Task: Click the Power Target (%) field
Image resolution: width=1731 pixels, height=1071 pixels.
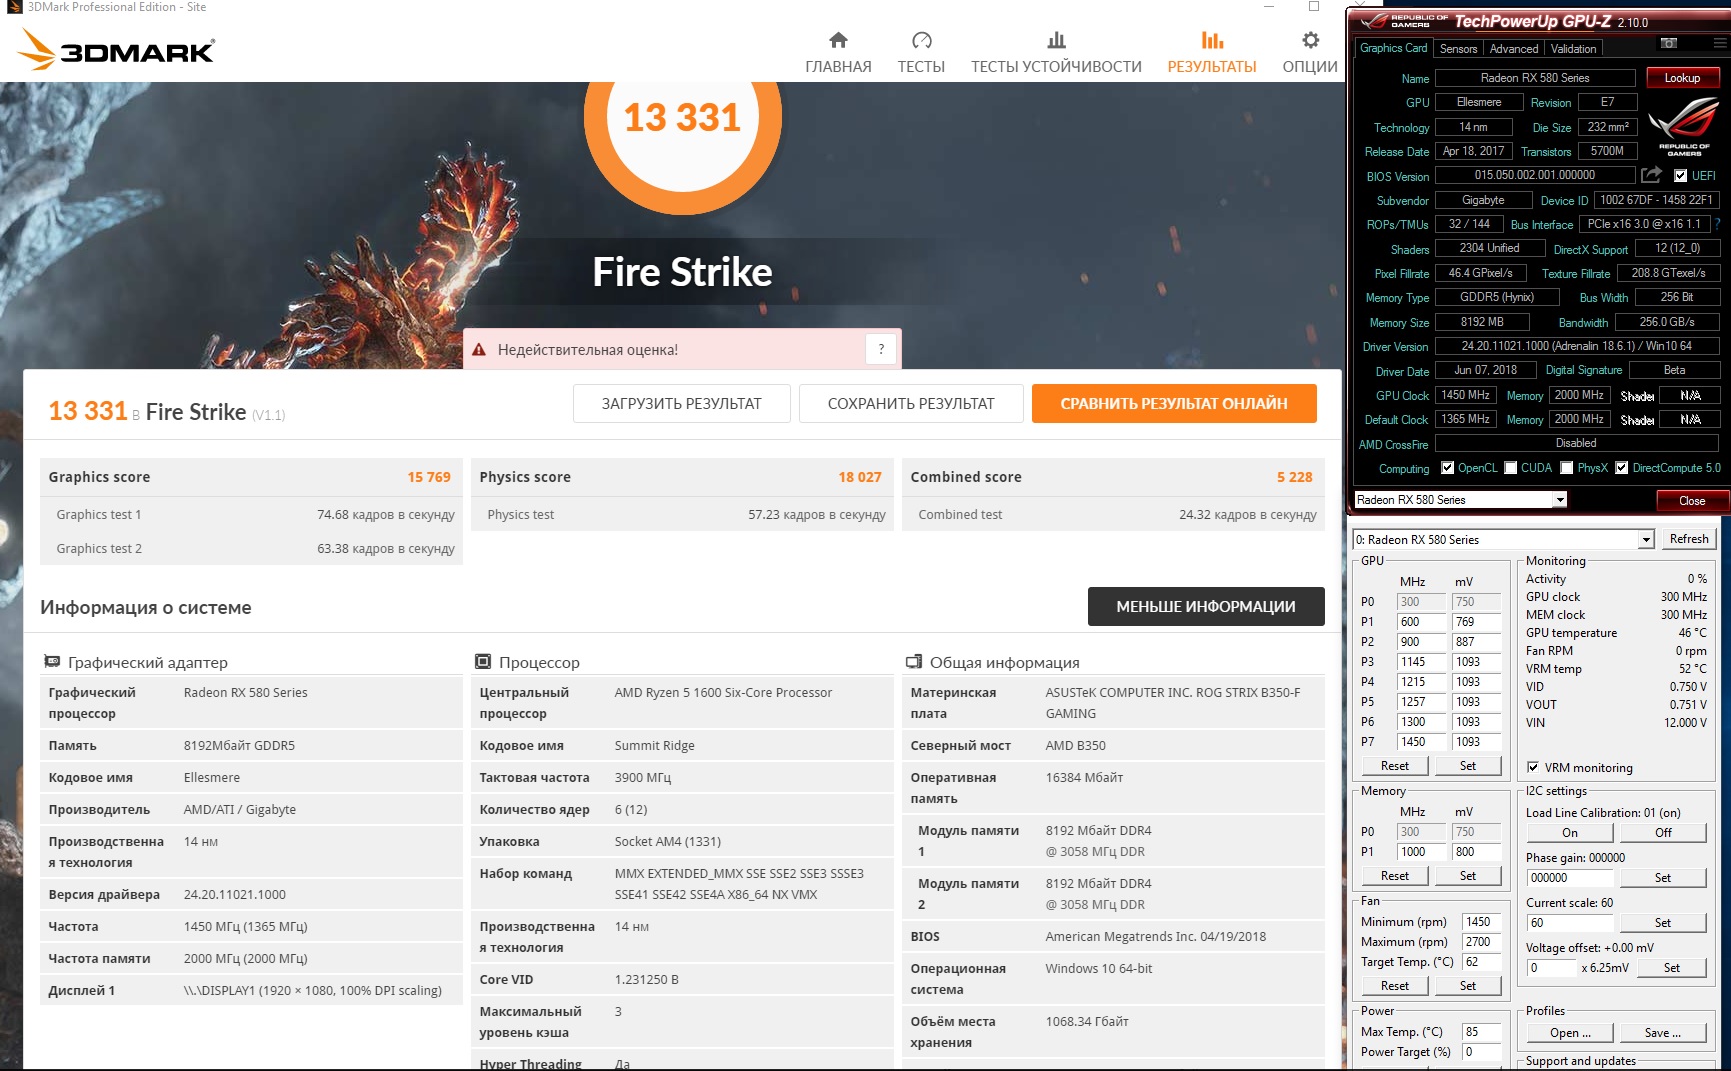Action: pos(1481,1052)
